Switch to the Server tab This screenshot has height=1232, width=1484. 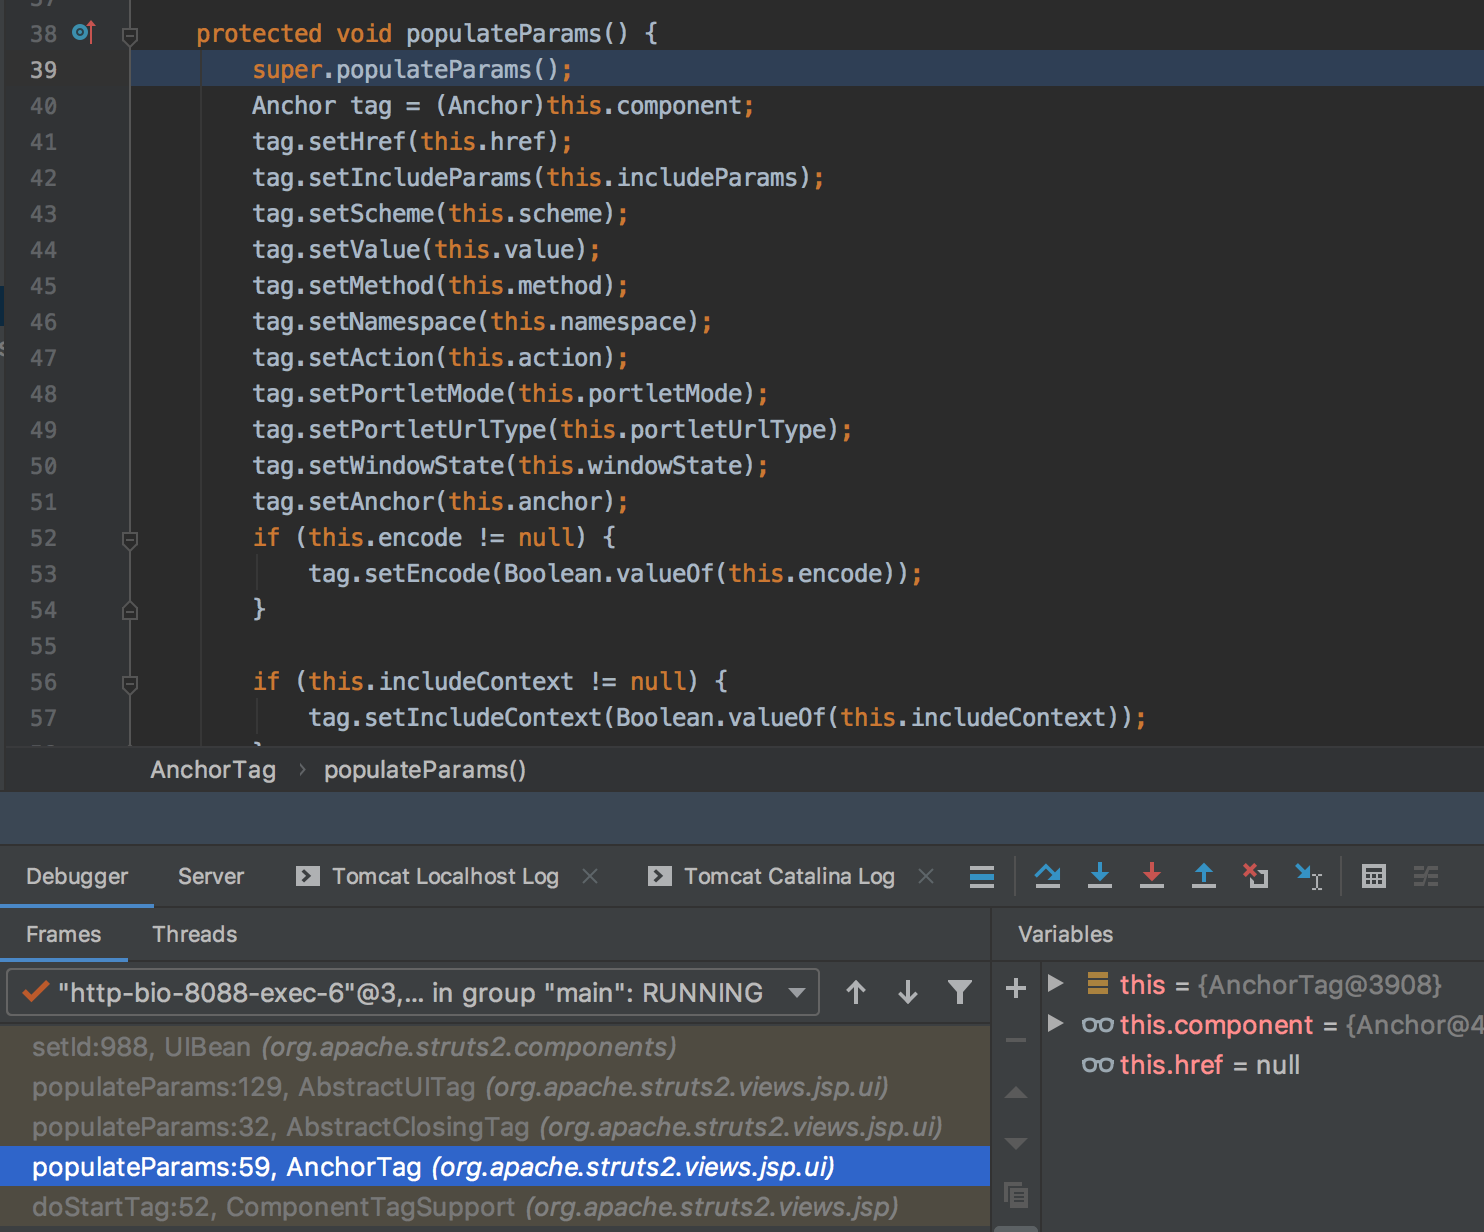point(211,877)
